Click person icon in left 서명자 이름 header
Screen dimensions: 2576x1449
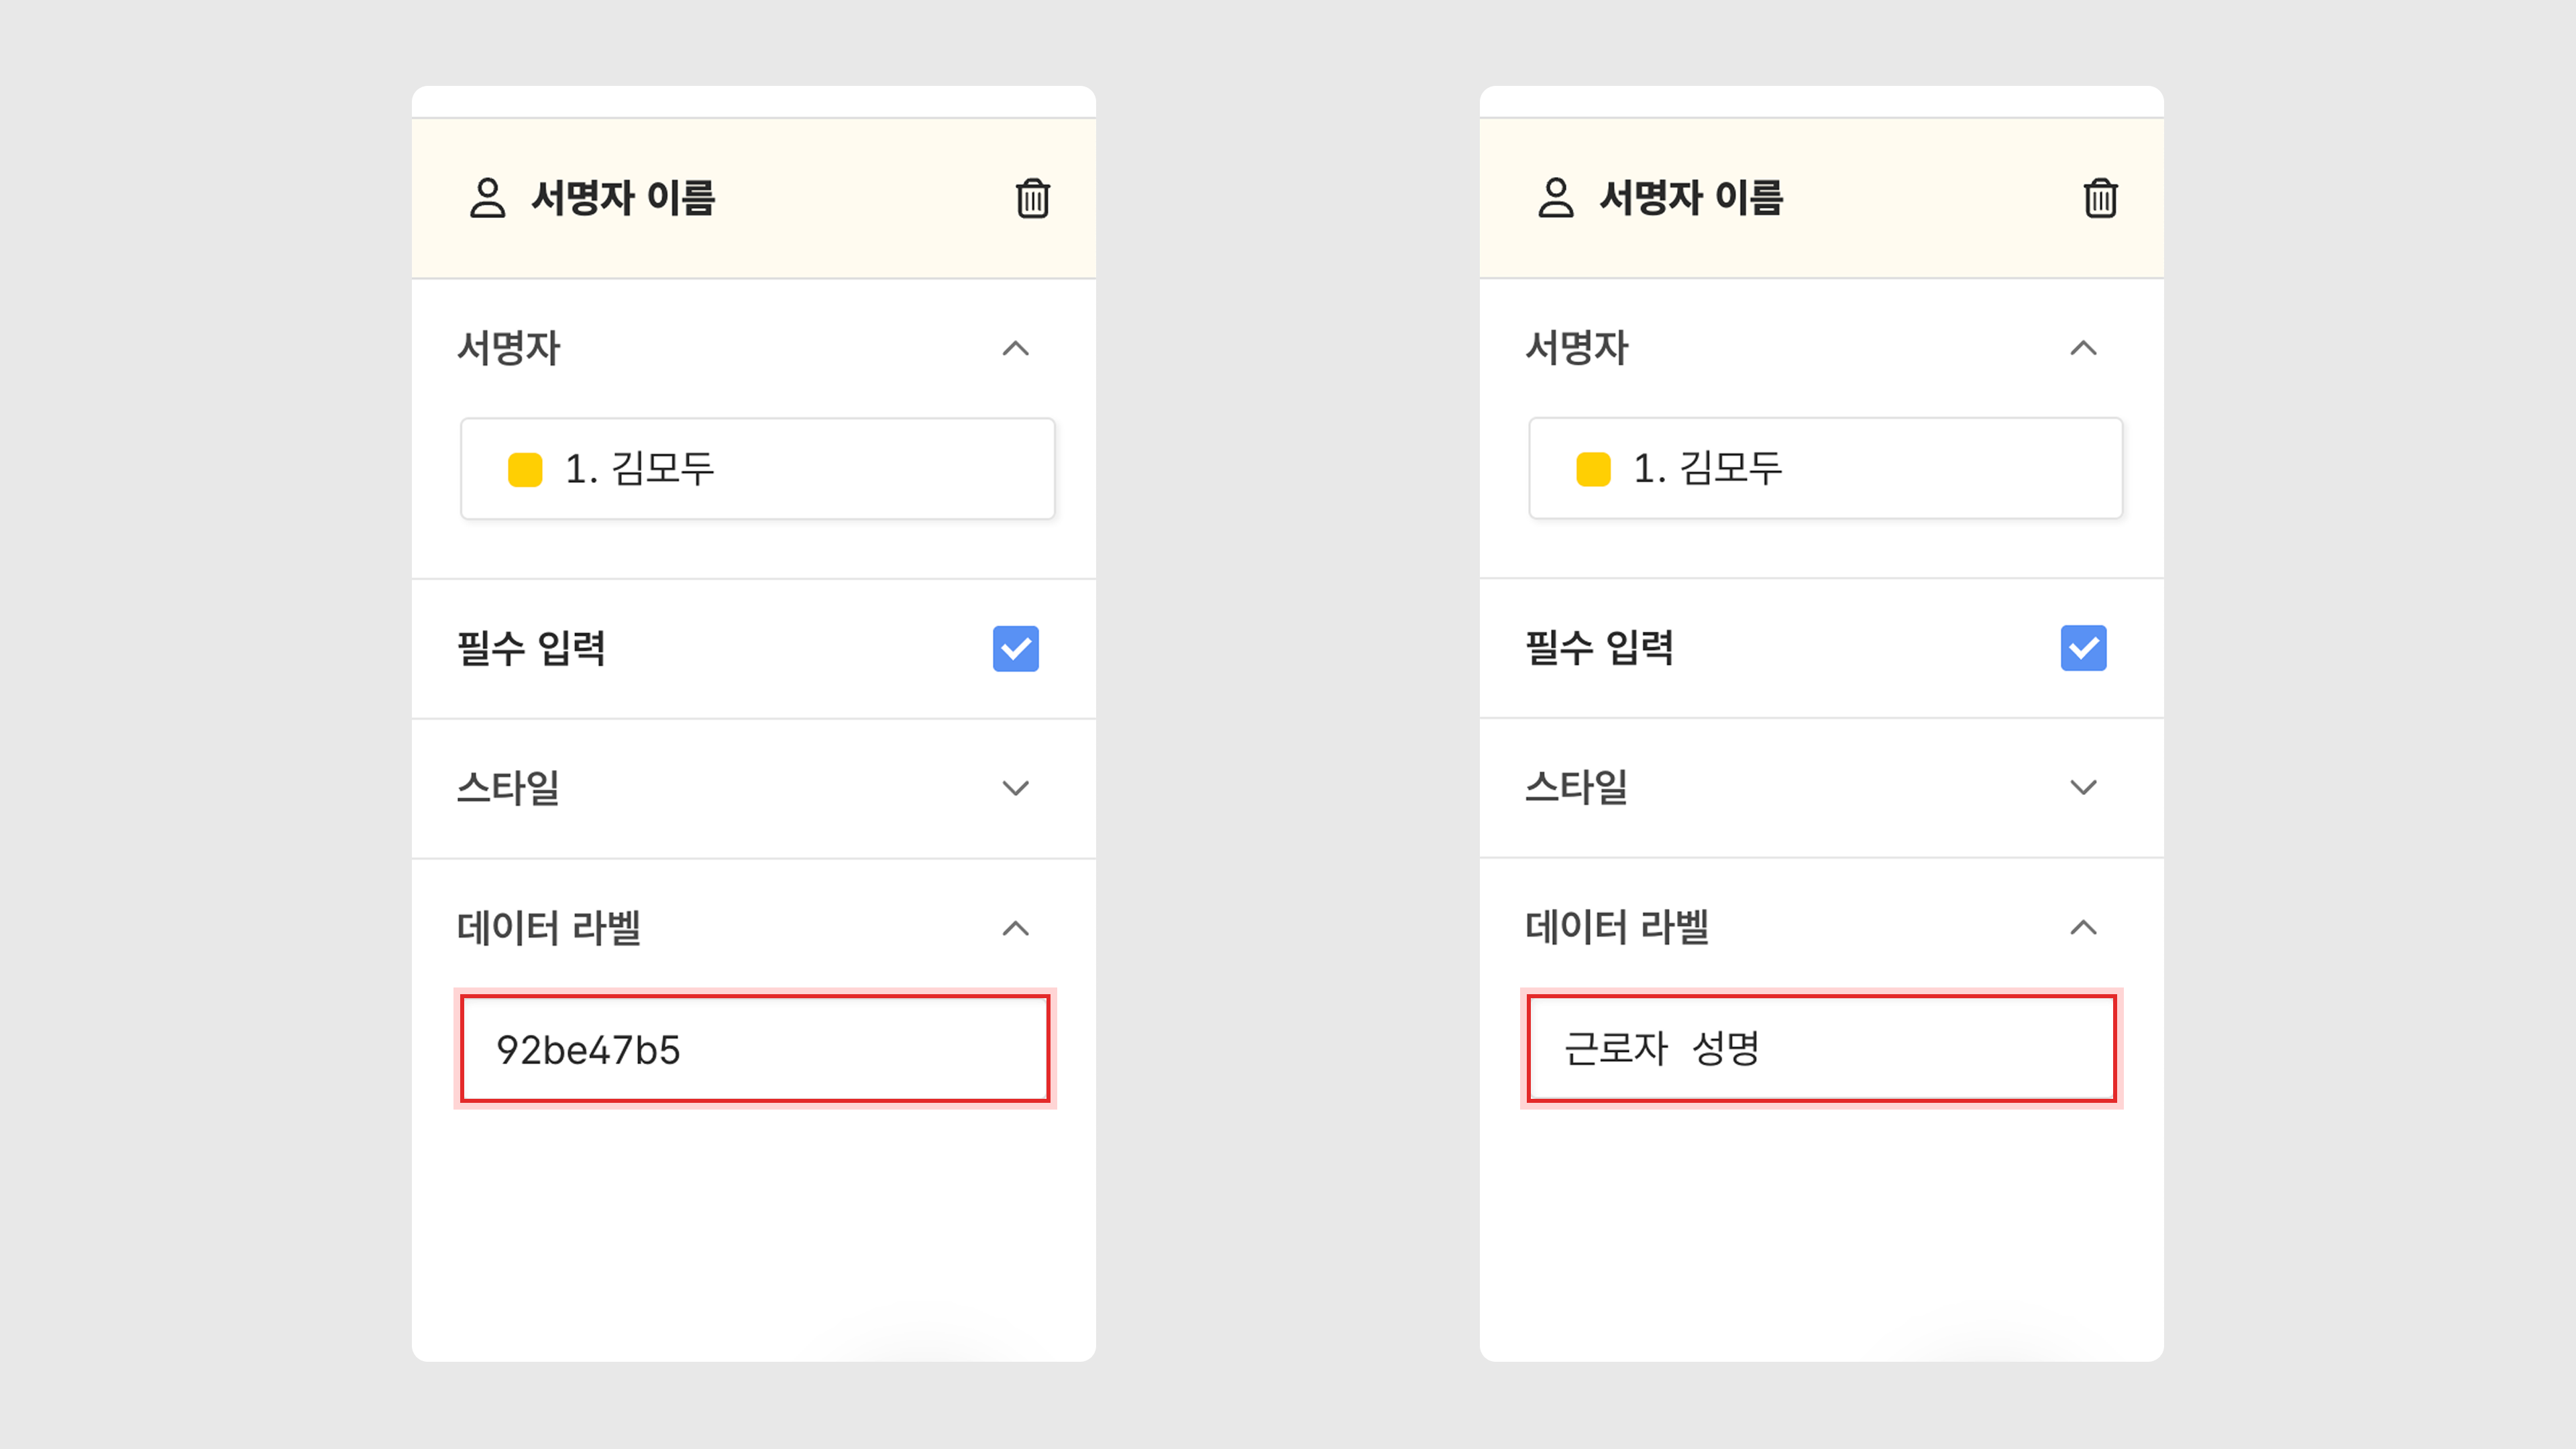click(x=487, y=198)
